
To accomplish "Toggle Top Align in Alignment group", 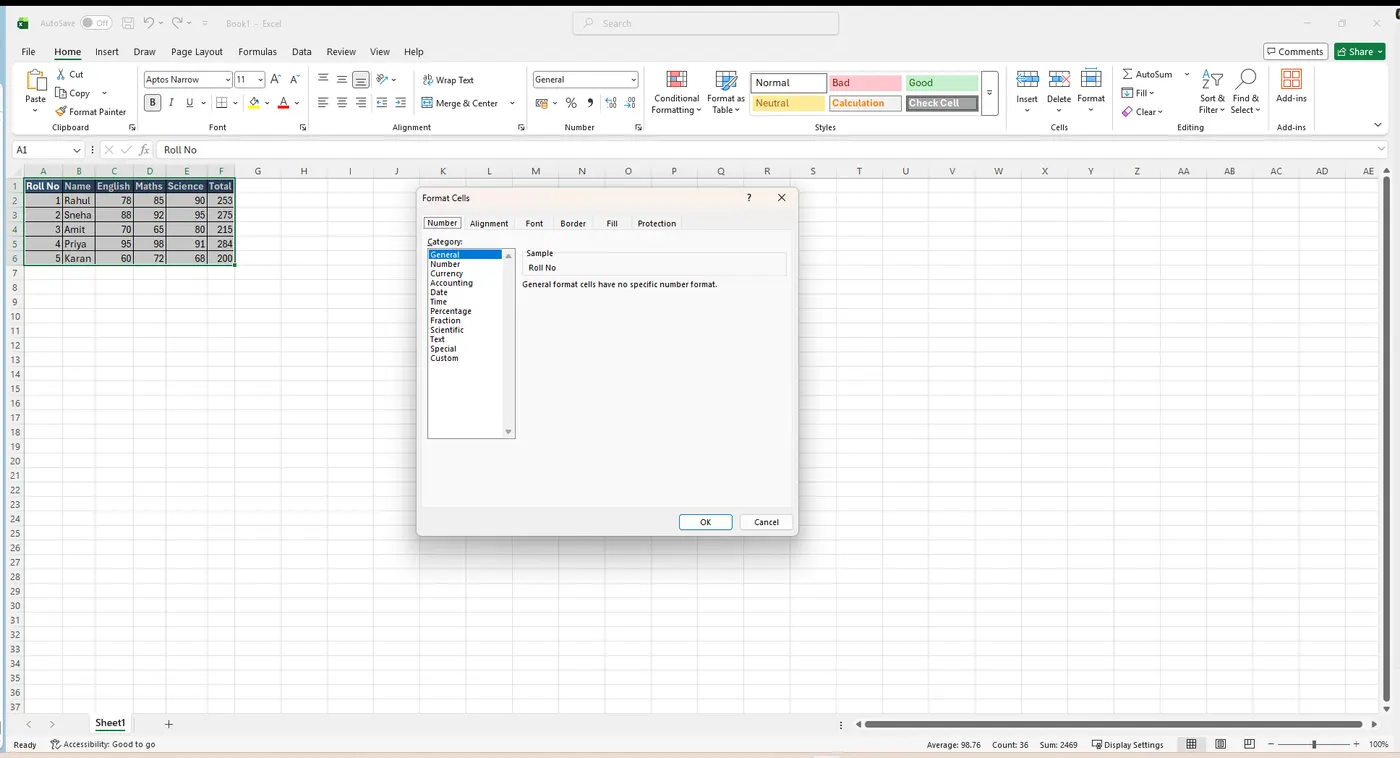I will (323, 79).
